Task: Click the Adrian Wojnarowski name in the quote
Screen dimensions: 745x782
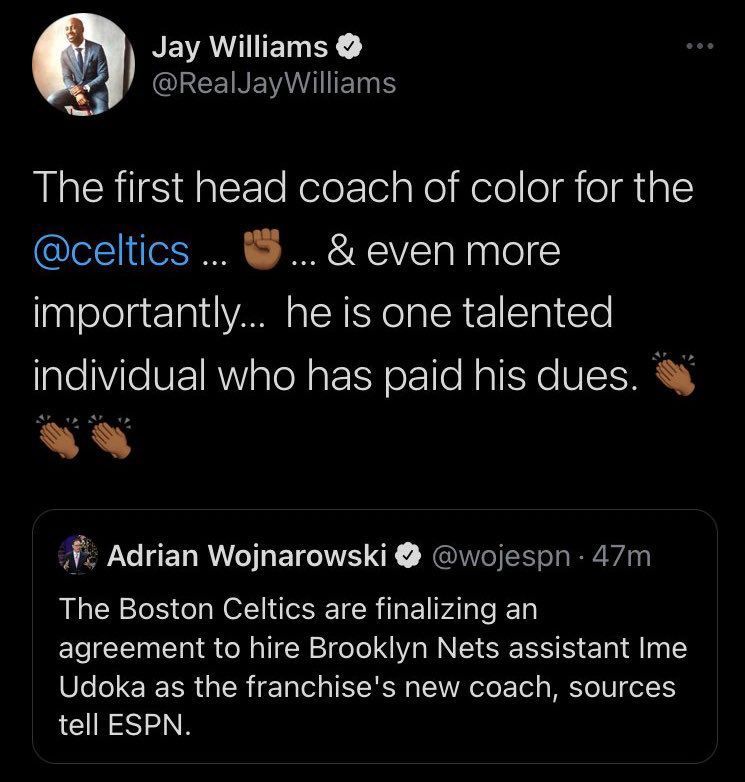Action: (247, 555)
